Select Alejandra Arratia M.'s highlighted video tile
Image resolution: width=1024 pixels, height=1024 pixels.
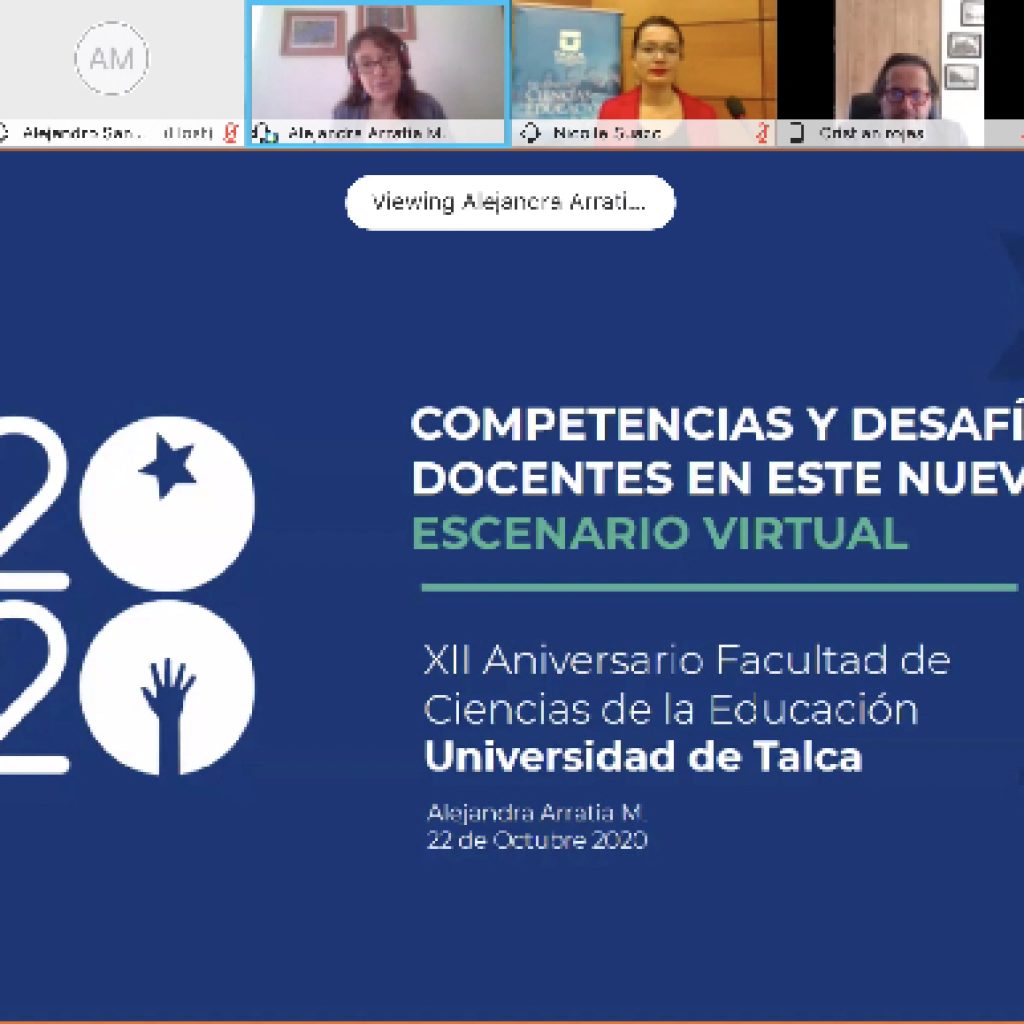(x=378, y=74)
